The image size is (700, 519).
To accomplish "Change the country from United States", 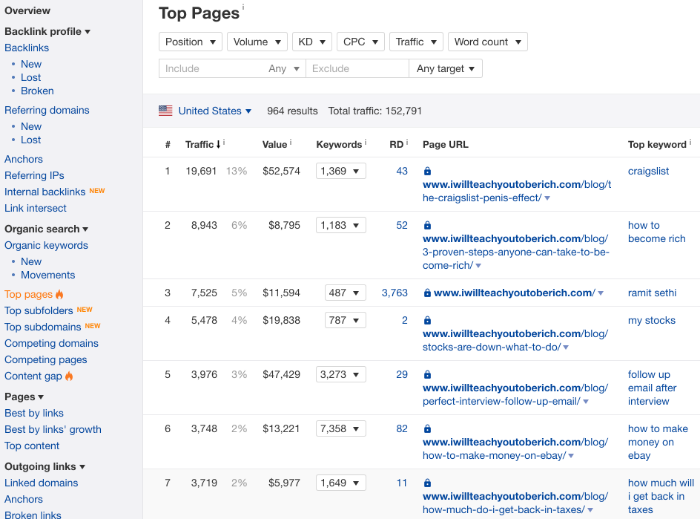I will click(x=215, y=111).
